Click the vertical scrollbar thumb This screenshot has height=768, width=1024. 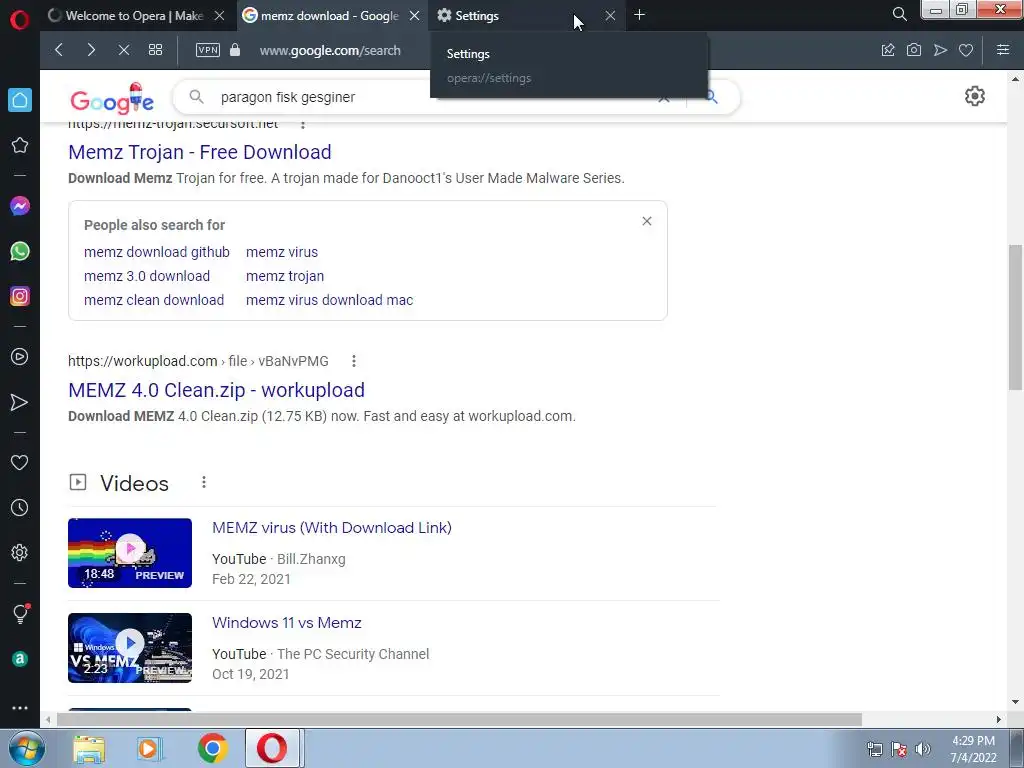coord(1015,317)
